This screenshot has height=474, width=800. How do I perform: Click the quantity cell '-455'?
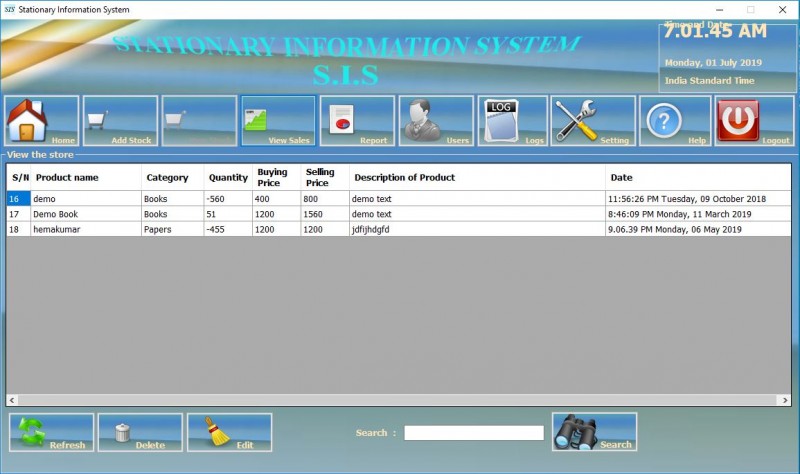click(228, 229)
